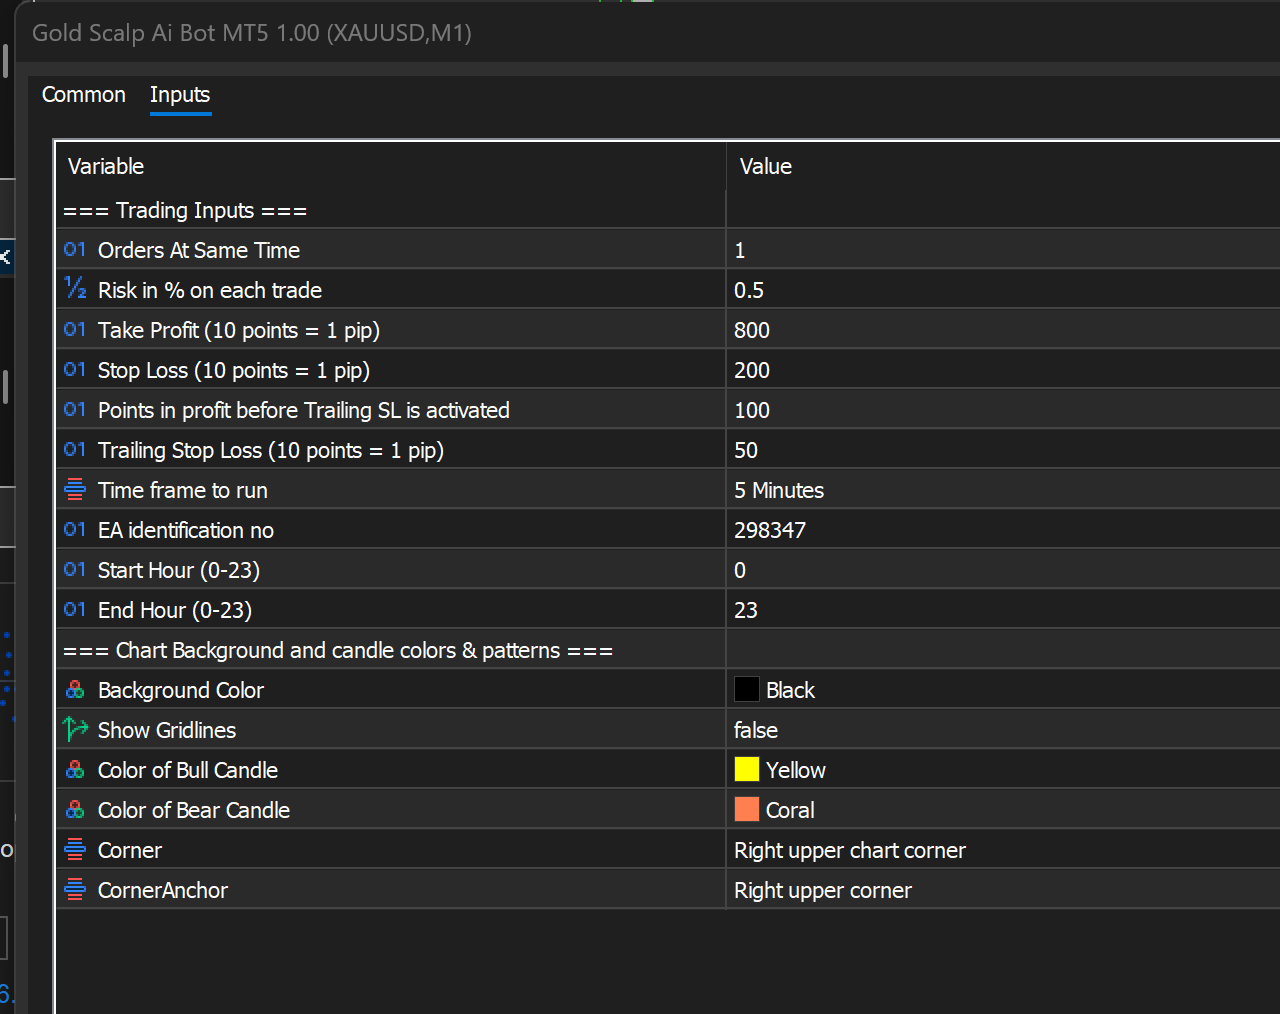
Task: Switch to the Common tab
Action: click(84, 94)
